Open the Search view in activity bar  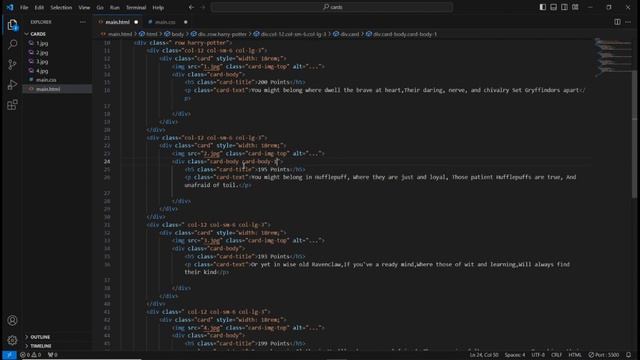pyautogui.click(x=12, y=44)
